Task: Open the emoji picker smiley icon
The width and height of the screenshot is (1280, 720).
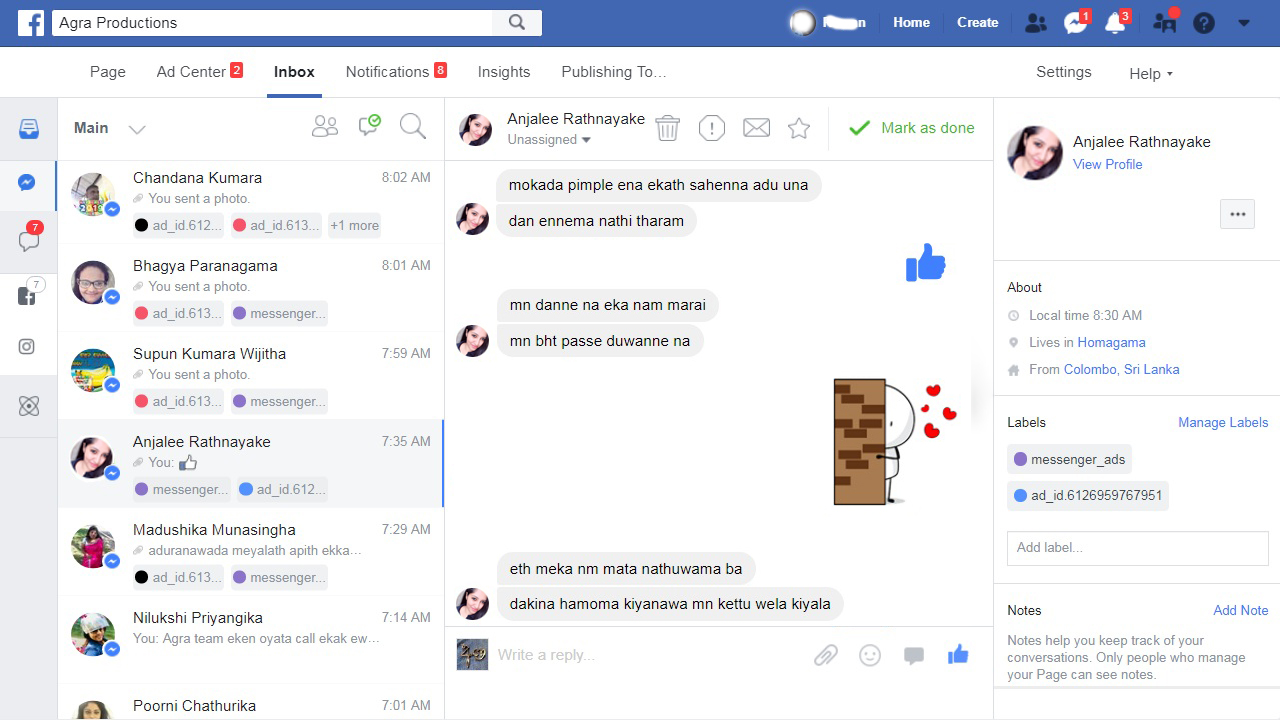Action: (x=870, y=655)
